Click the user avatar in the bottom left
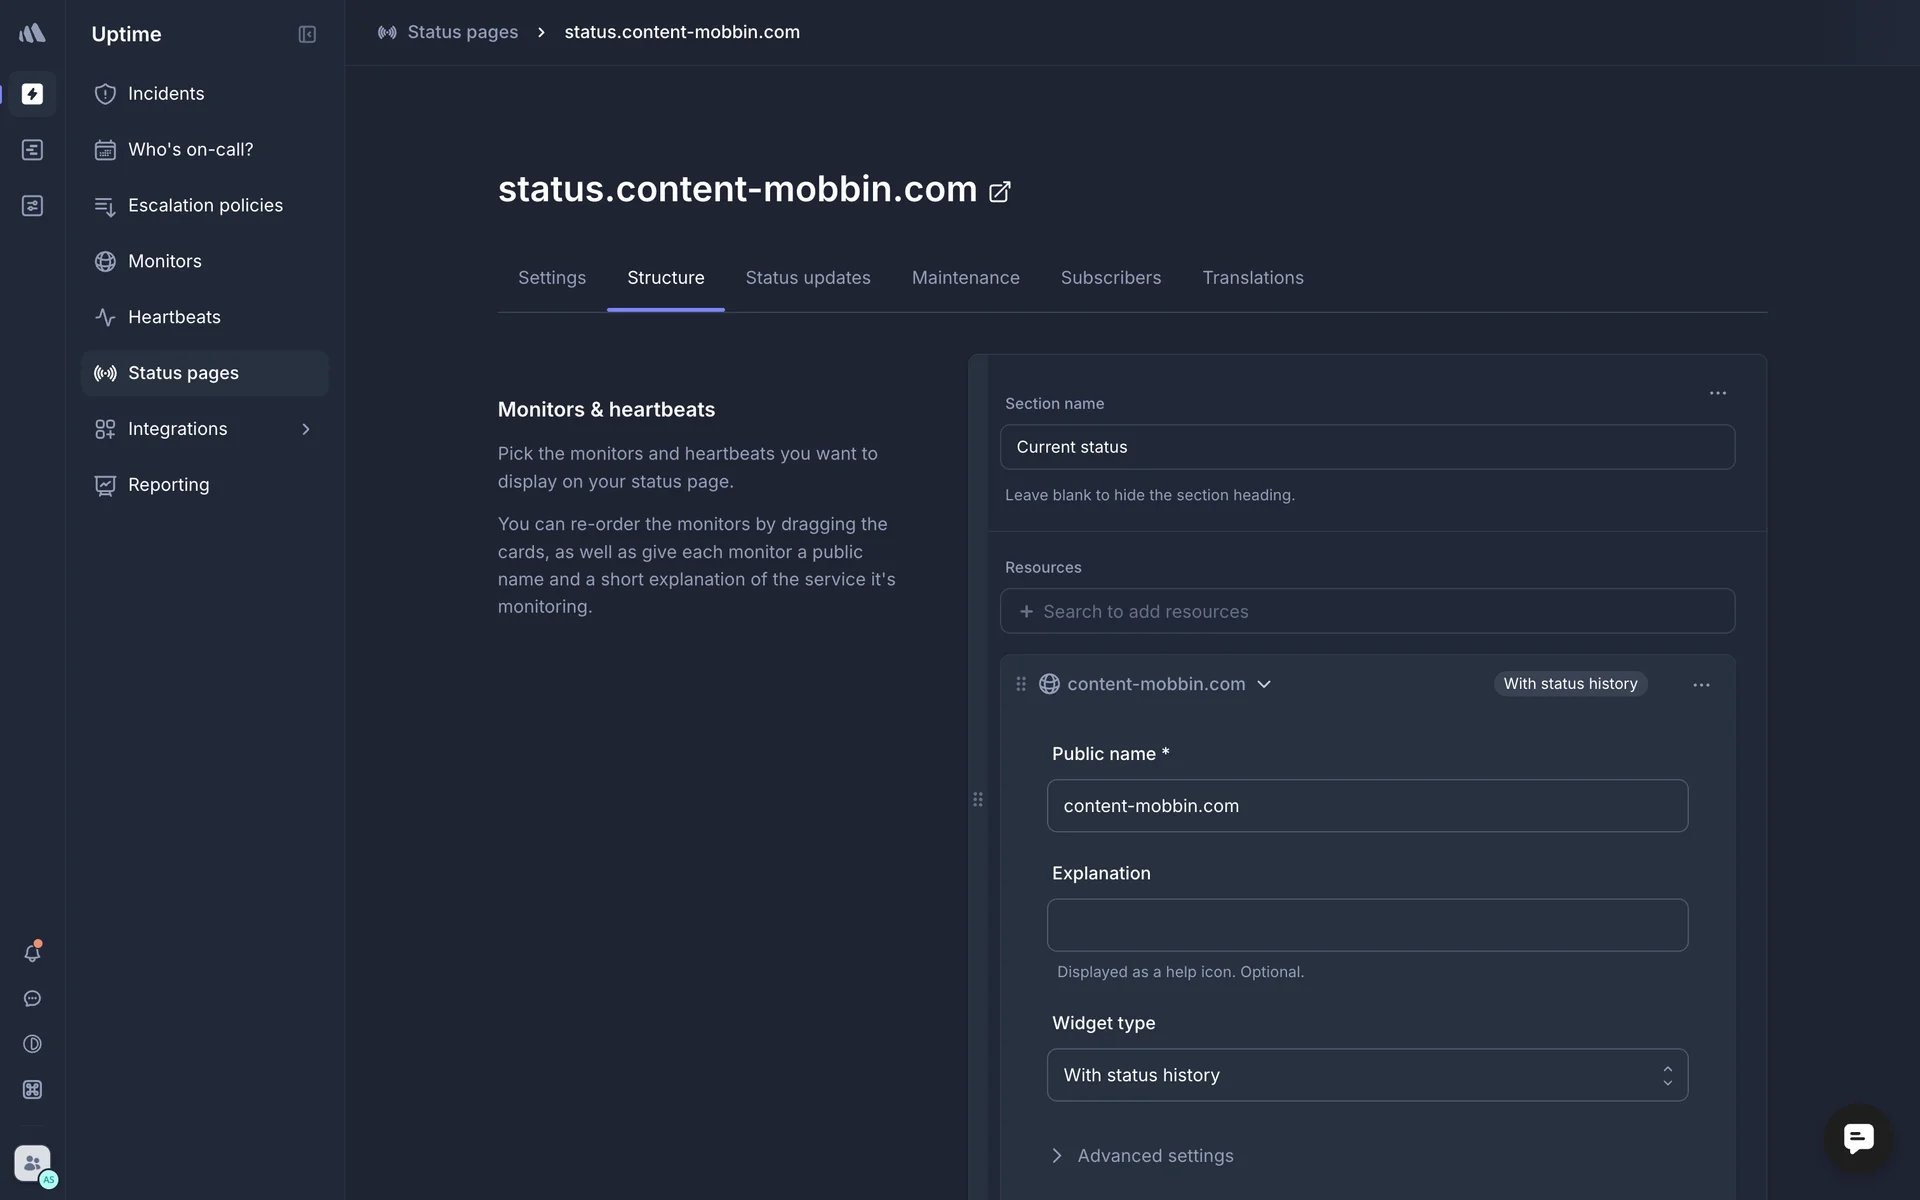Viewport: 1920px width, 1200px height. pyautogui.click(x=32, y=1163)
